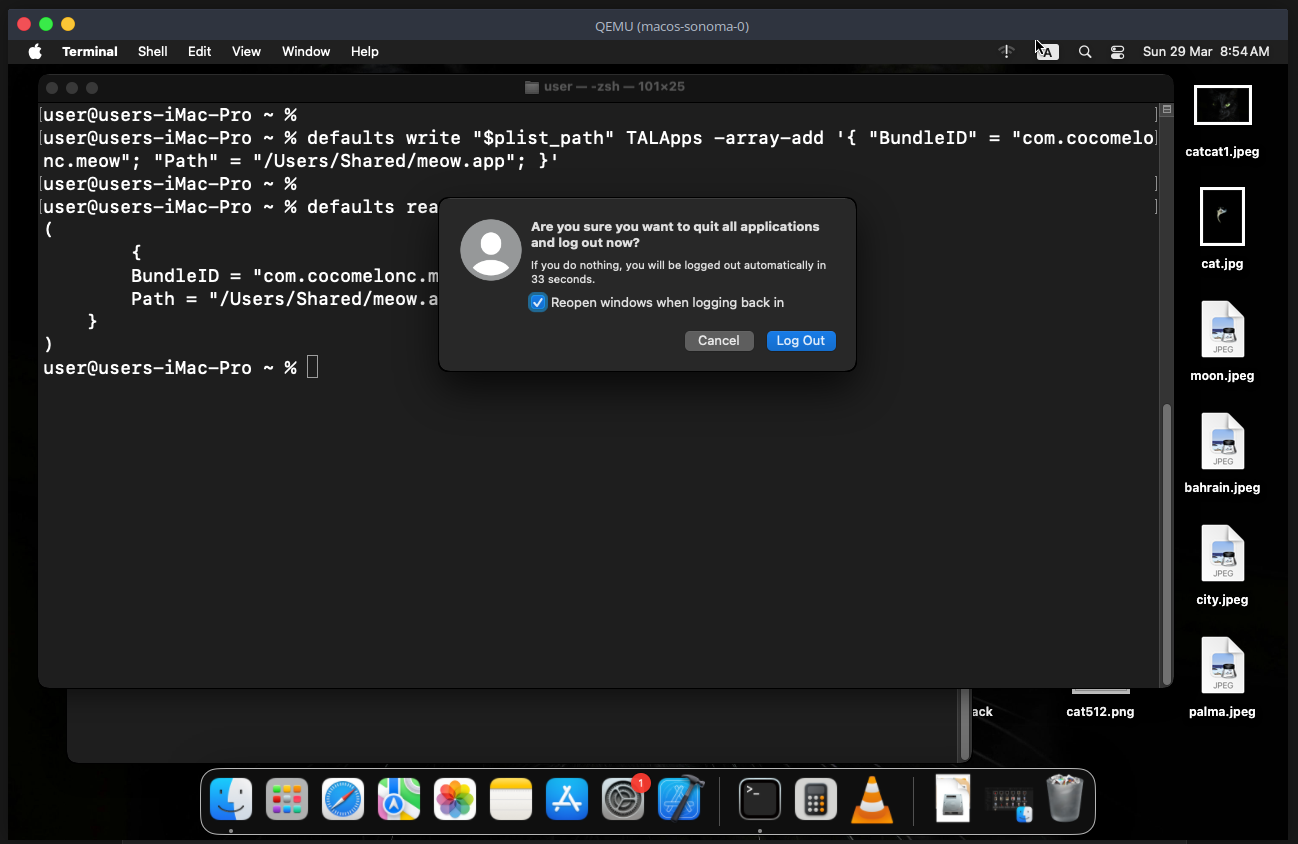
Task: Click the clock date in menu bar
Action: (x=1205, y=52)
